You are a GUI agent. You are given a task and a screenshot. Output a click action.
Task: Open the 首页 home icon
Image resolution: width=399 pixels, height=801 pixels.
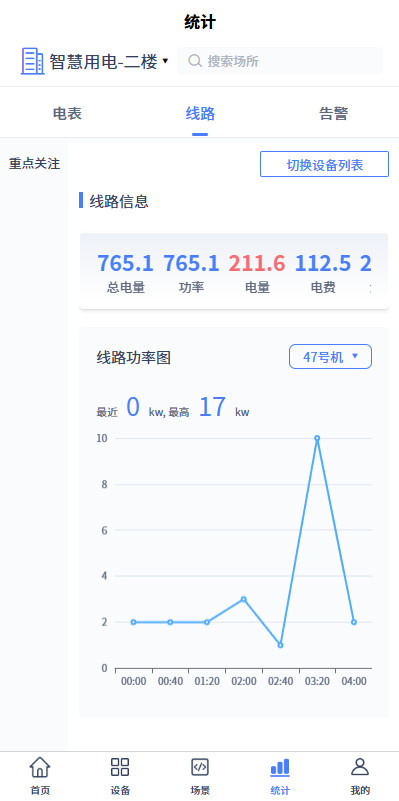(x=40, y=767)
